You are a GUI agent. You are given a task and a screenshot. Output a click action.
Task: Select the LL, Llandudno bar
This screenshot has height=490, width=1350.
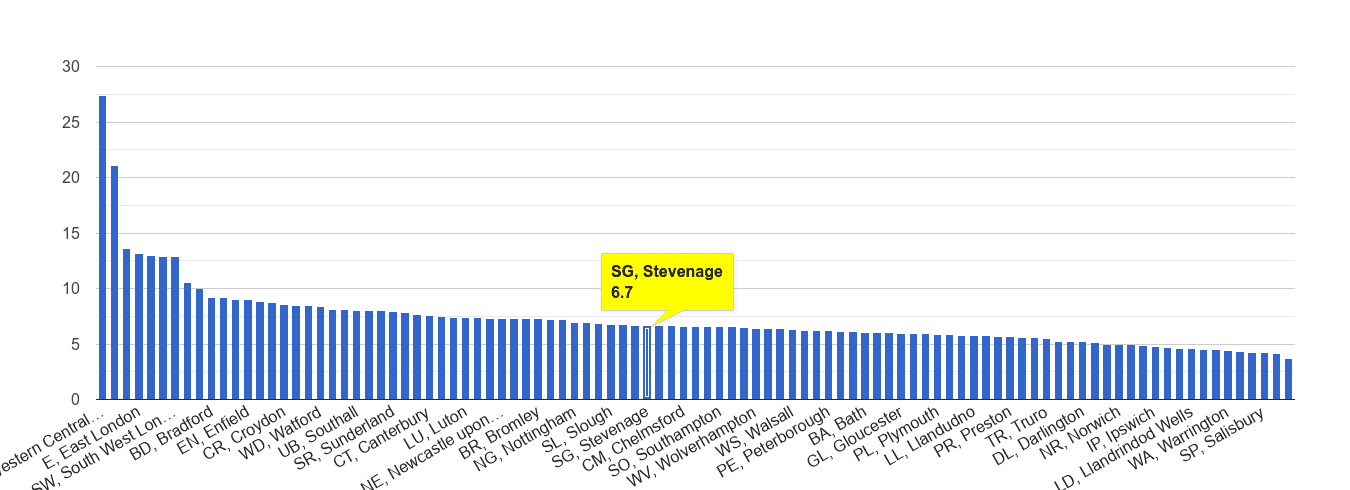click(974, 368)
